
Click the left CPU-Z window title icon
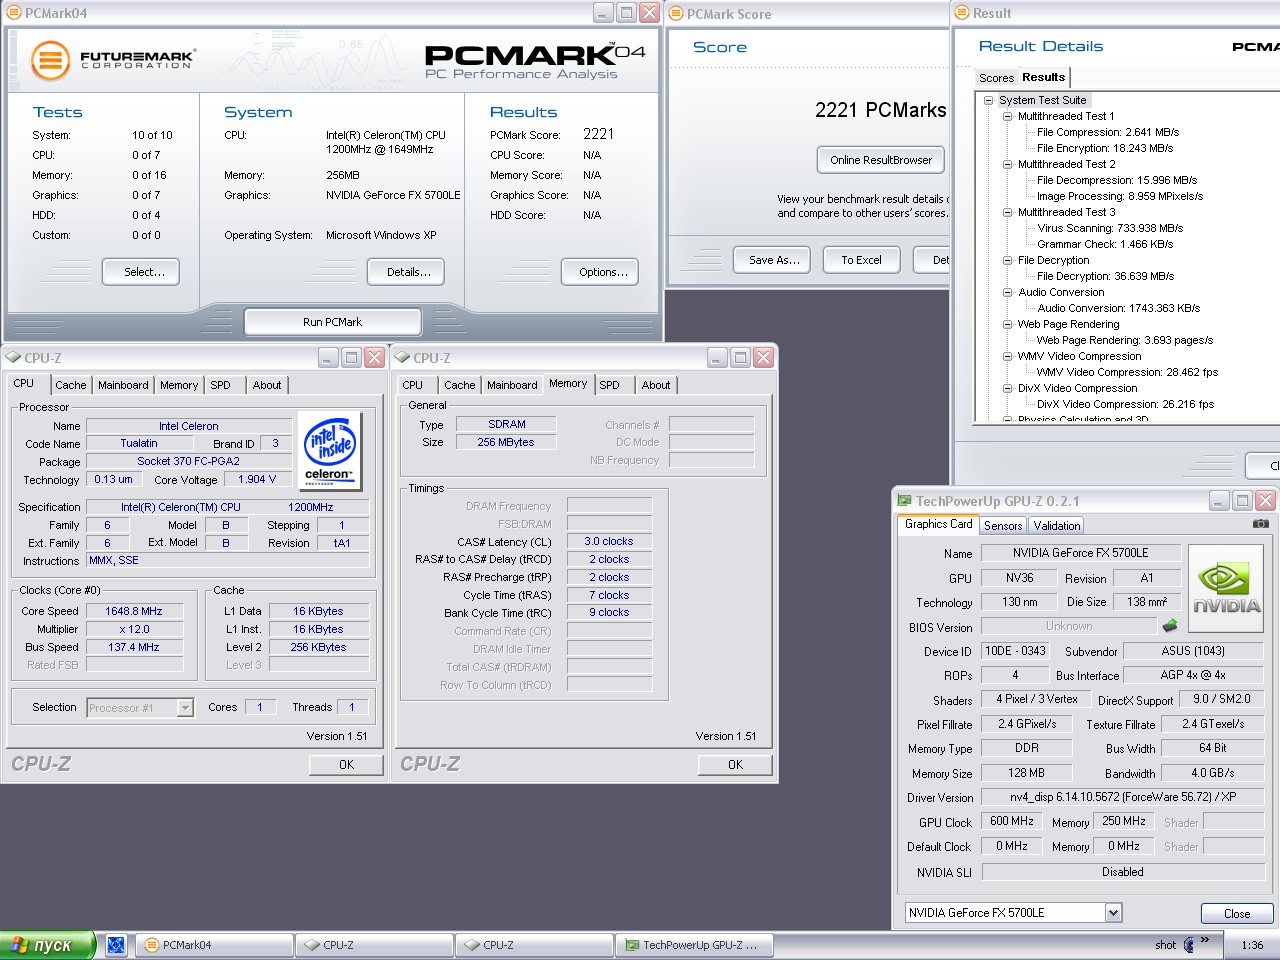point(13,357)
